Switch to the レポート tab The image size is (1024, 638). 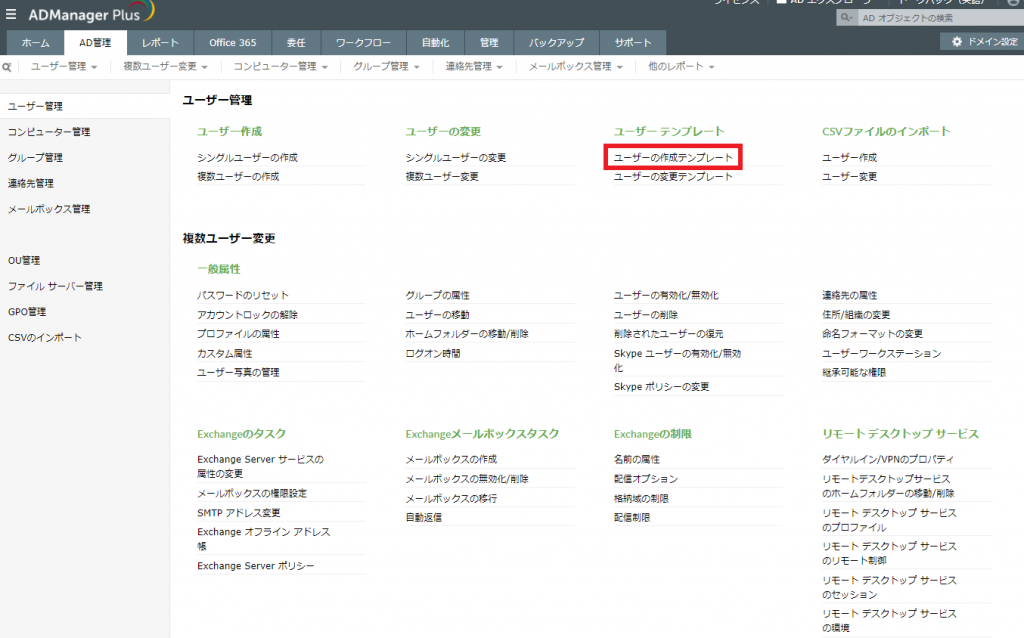159,43
